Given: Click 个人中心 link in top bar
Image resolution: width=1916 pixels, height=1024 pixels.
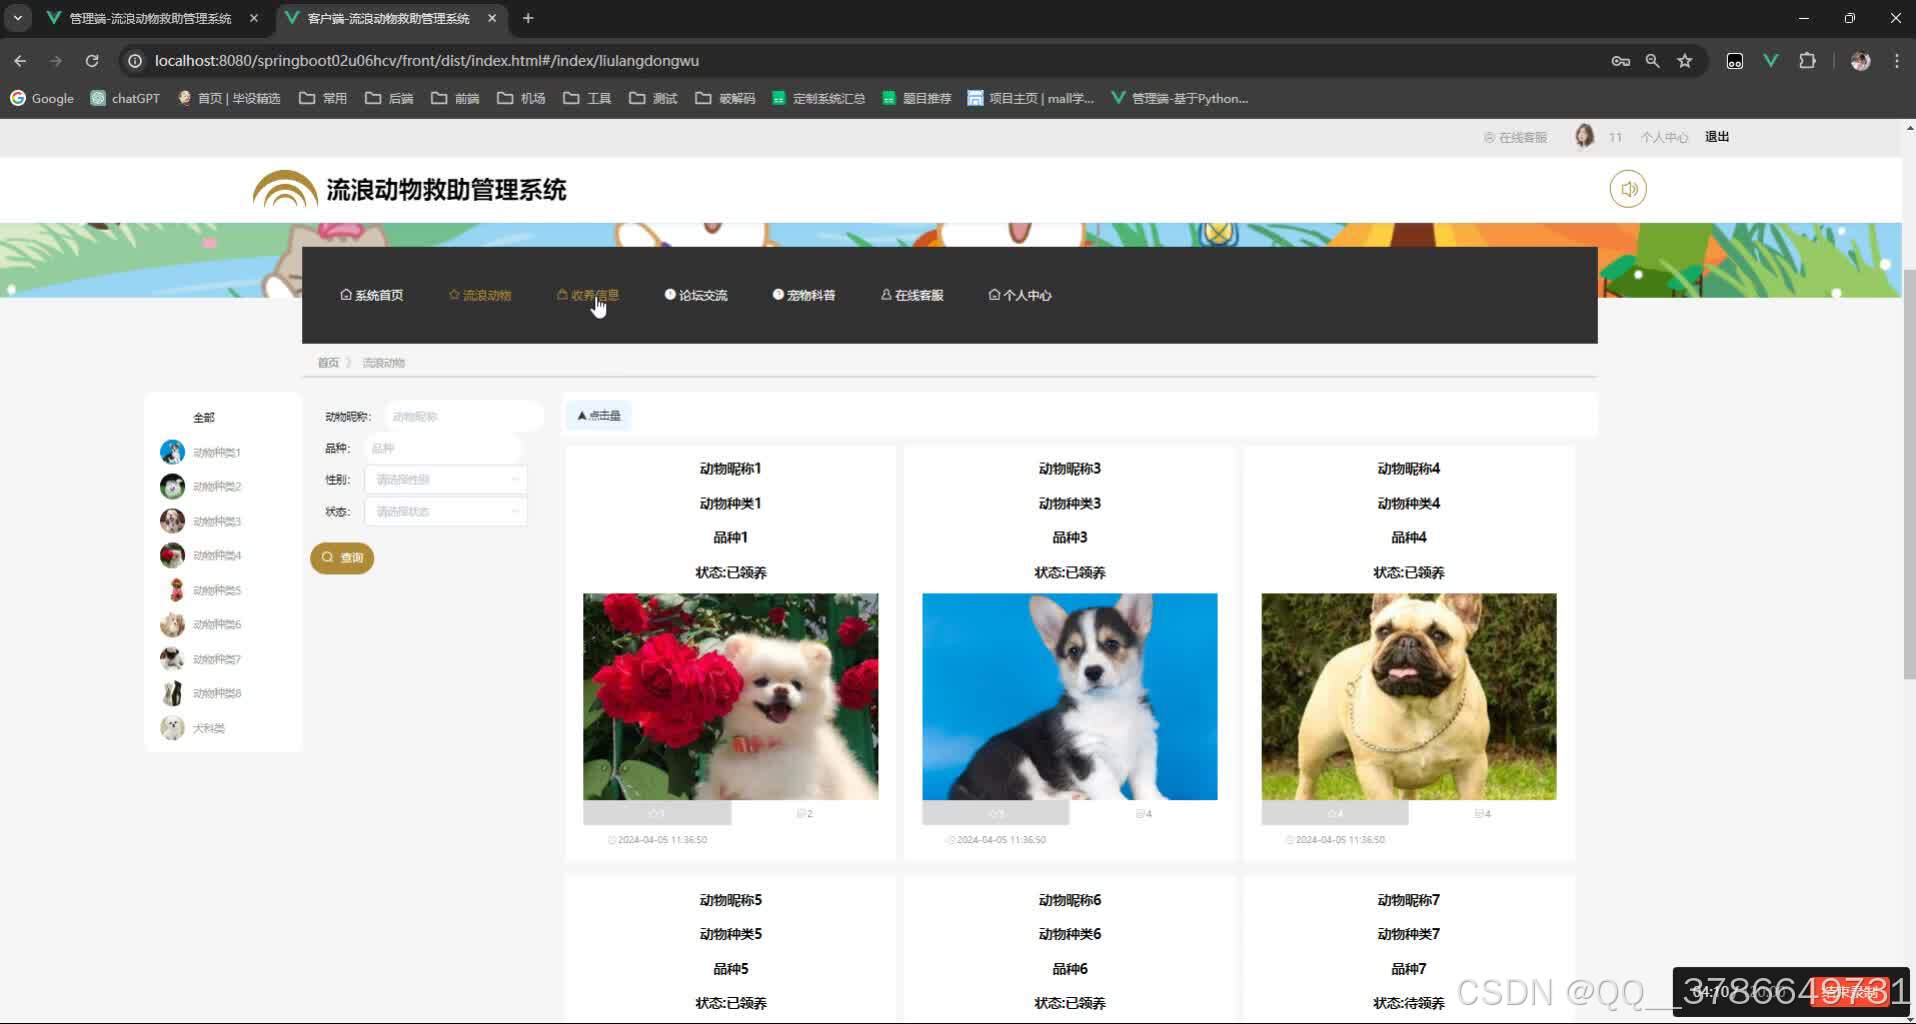Looking at the screenshot, I should tap(1664, 137).
